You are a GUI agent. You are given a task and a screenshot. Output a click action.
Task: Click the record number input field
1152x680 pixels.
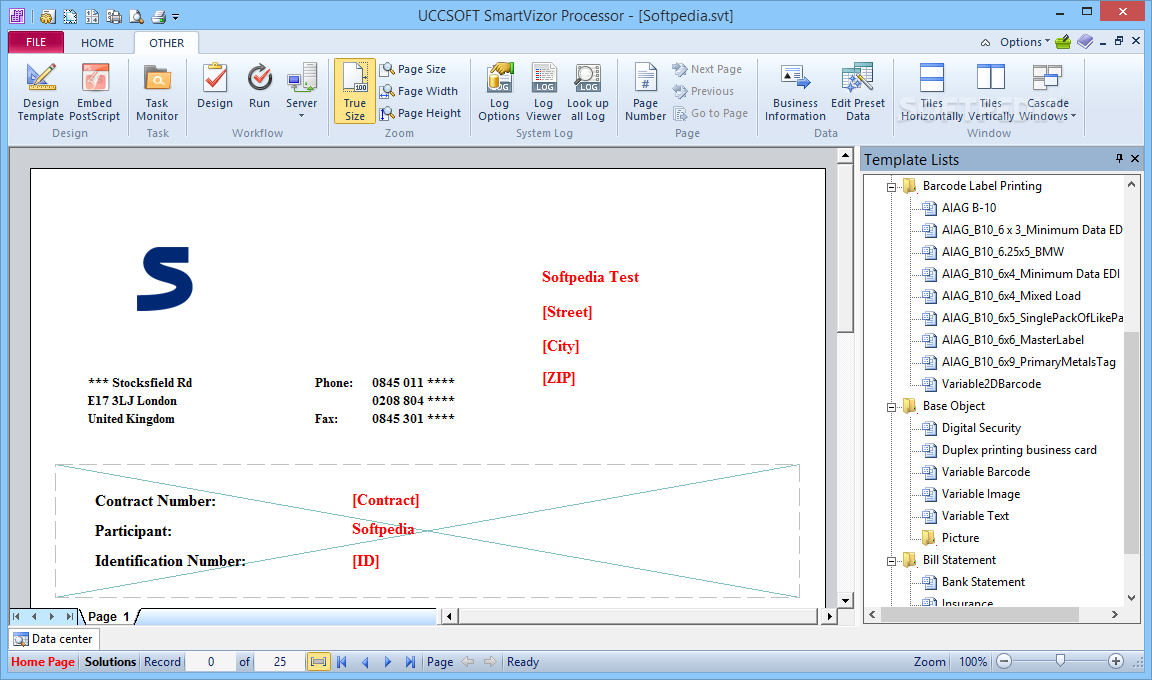(211, 662)
